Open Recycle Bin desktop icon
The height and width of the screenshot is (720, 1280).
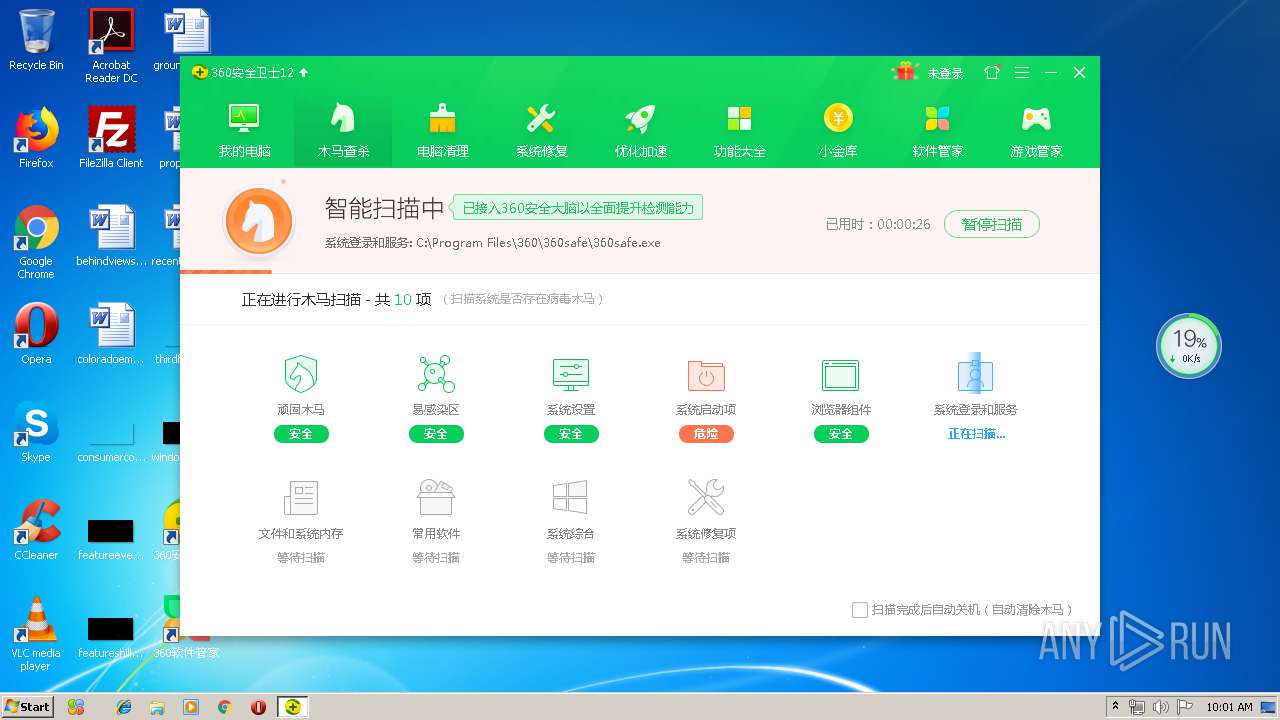point(36,40)
